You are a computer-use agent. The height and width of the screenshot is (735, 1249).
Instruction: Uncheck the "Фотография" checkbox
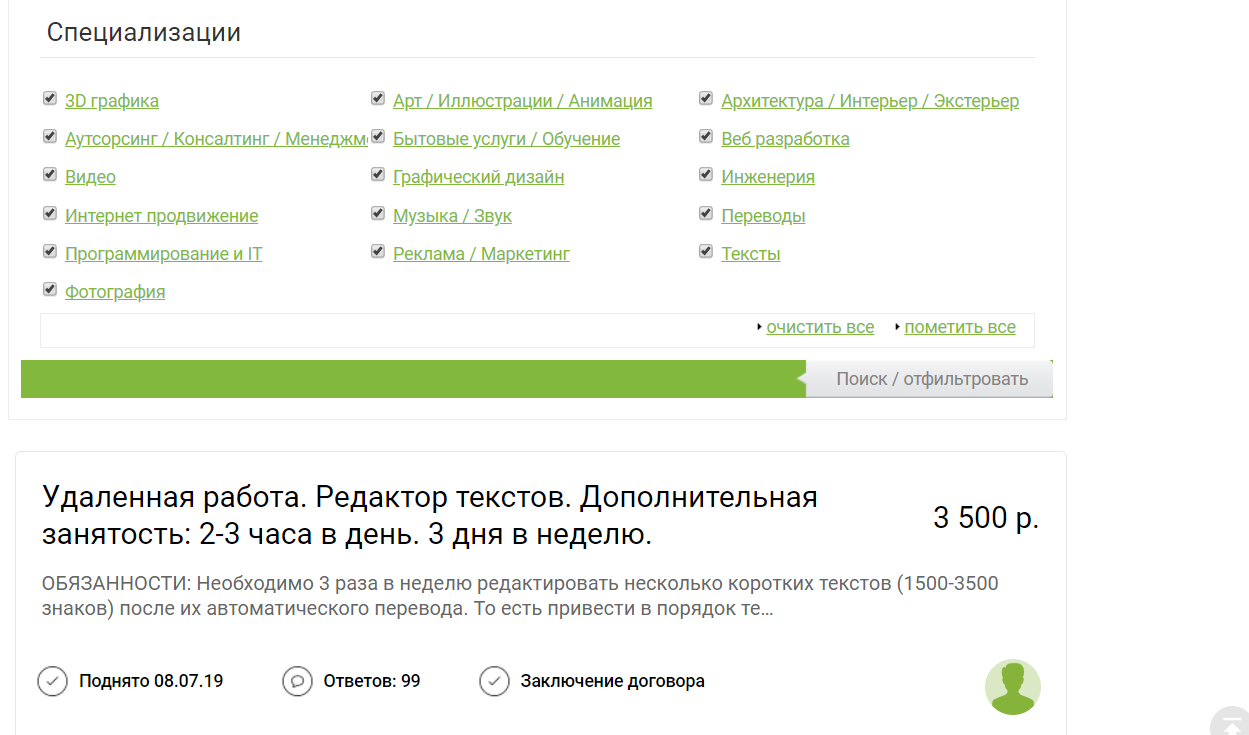pyautogui.click(x=50, y=288)
